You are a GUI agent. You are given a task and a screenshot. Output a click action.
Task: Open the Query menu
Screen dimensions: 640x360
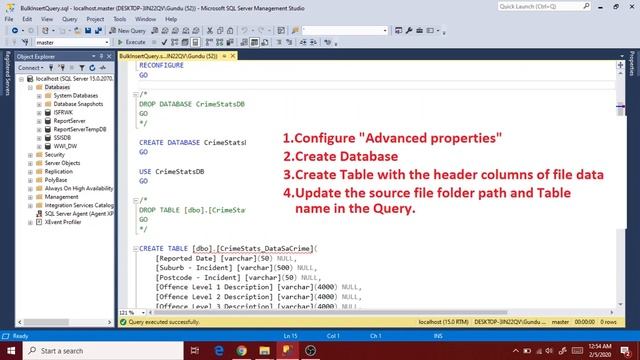pos(69,19)
